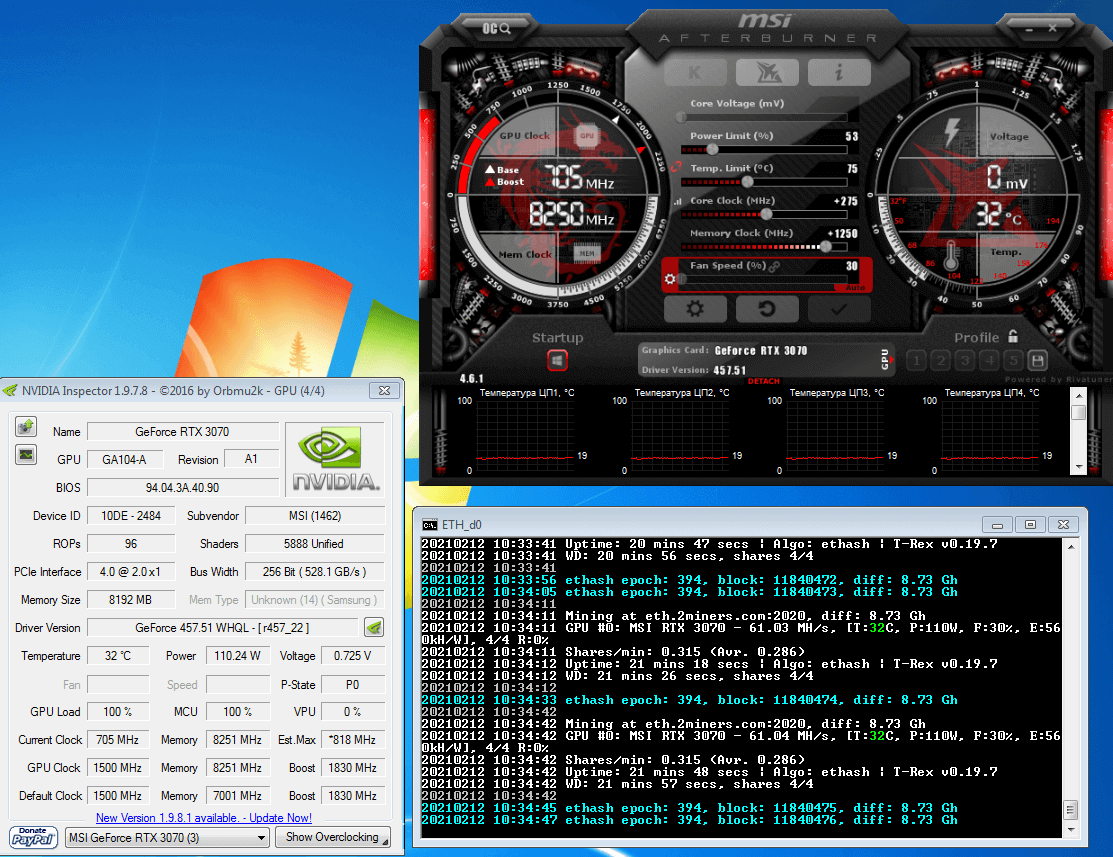Open sensor monitoring graph in NVIDIA Inspector
The height and width of the screenshot is (857, 1113).
(26, 455)
